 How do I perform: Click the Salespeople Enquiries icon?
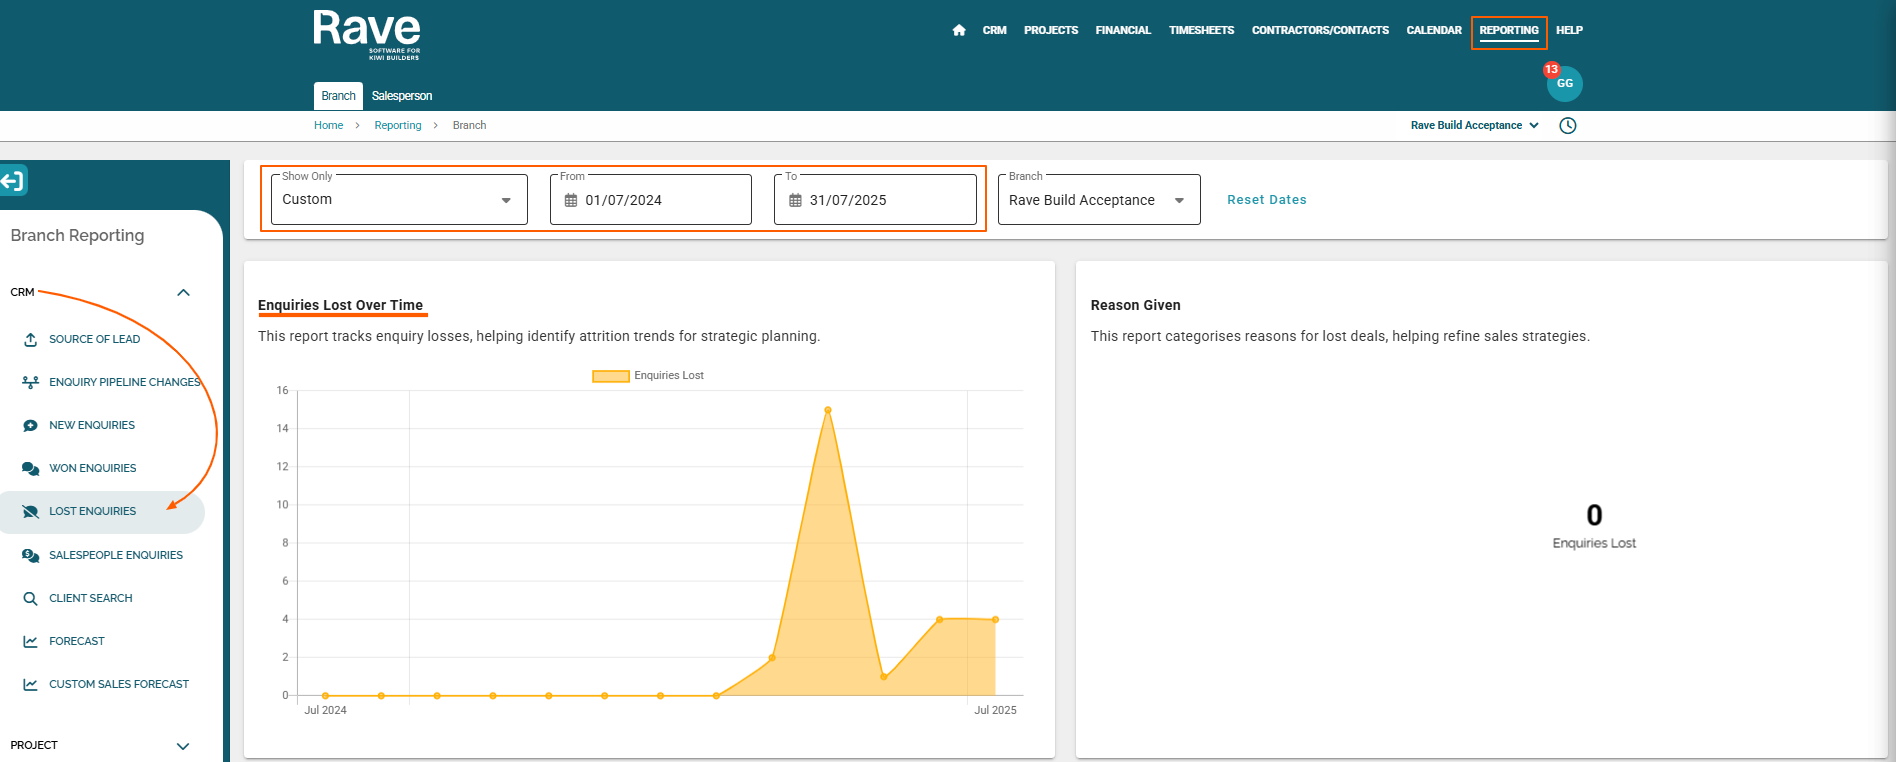[x=31, y=556]
